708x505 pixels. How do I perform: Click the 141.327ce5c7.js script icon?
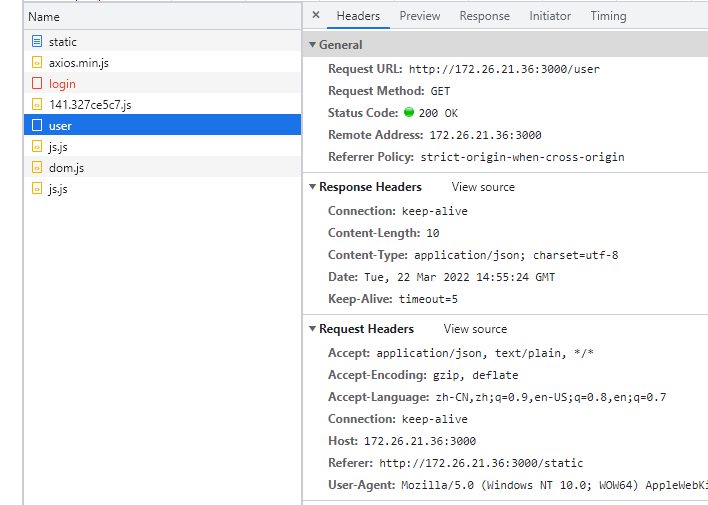37,105
